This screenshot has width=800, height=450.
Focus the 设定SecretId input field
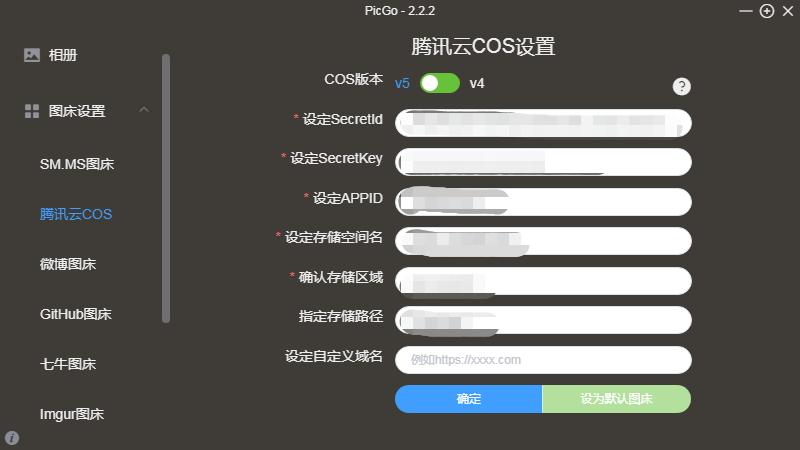543,122
